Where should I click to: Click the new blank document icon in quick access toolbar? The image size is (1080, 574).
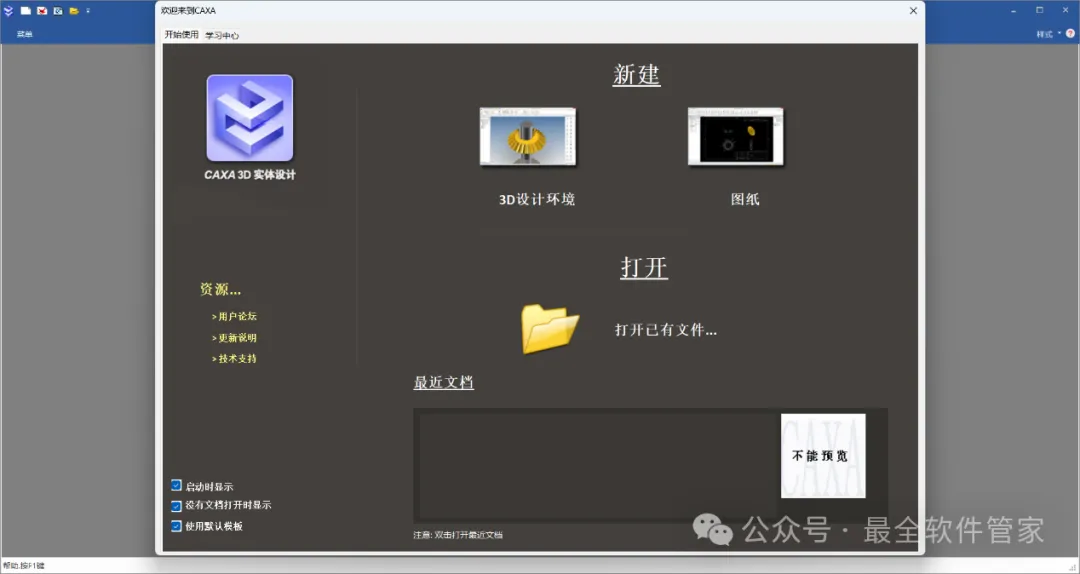coord(25,10)
